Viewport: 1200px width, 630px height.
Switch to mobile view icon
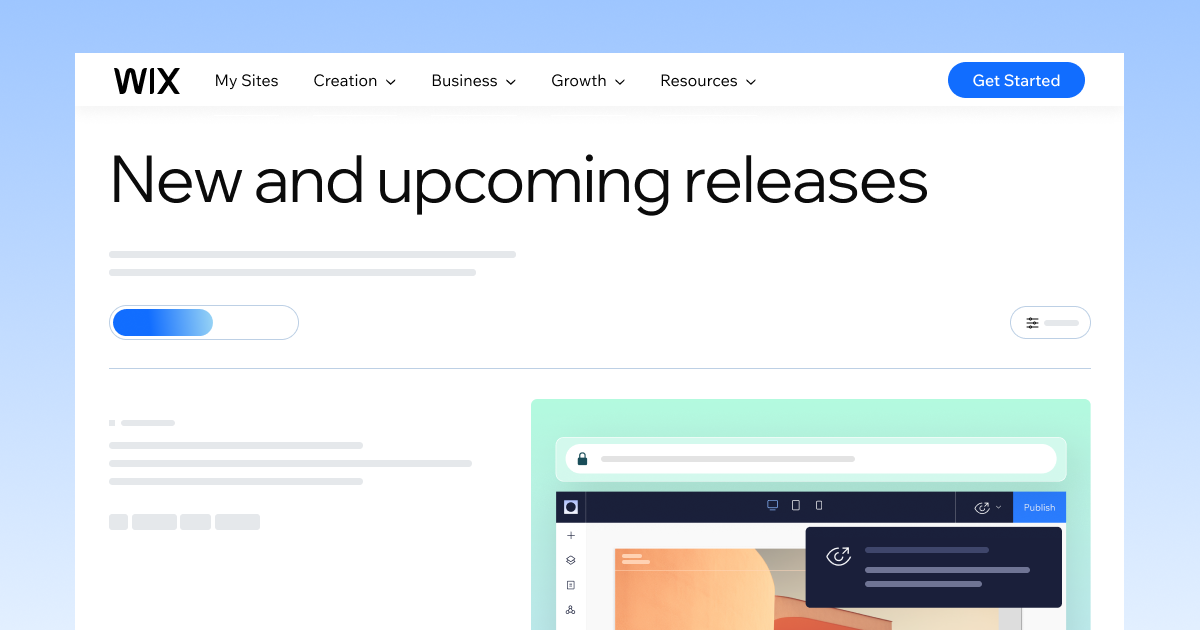pos(819,506)
